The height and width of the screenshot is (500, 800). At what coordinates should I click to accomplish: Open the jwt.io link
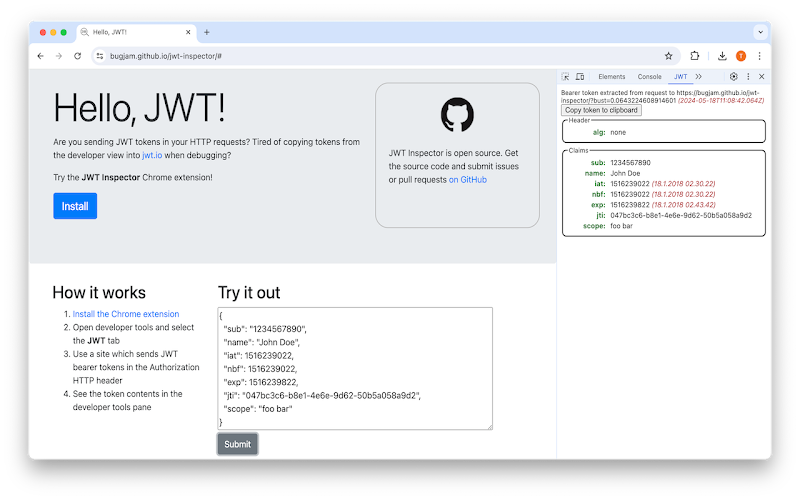click(x=152, y=155)
